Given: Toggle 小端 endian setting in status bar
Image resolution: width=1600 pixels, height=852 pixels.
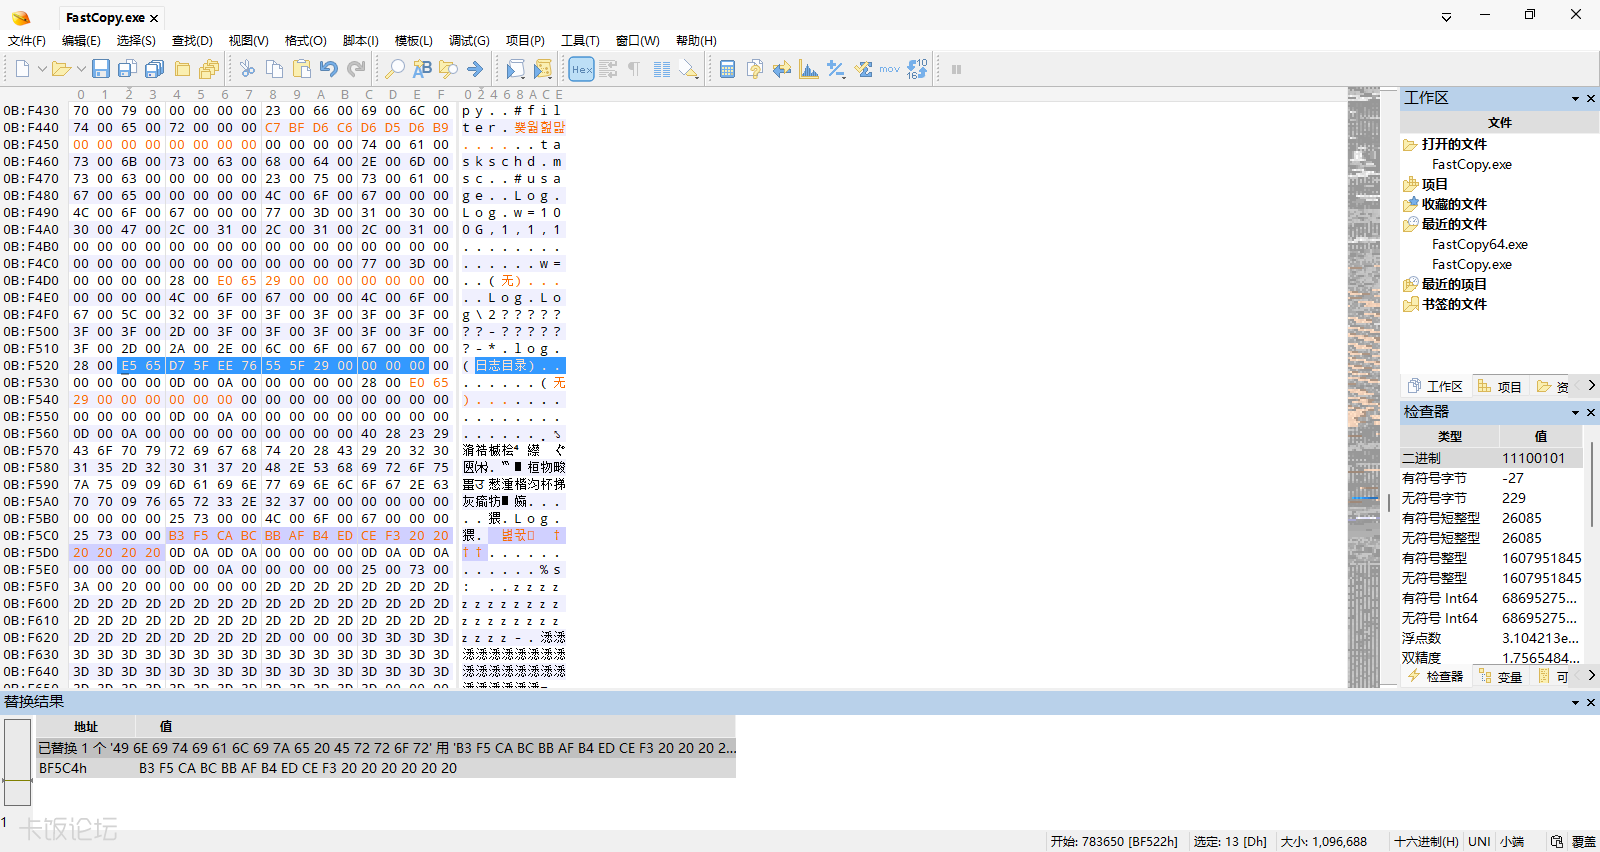Looking at the screenshot, I should click(x=1511, y=842).
